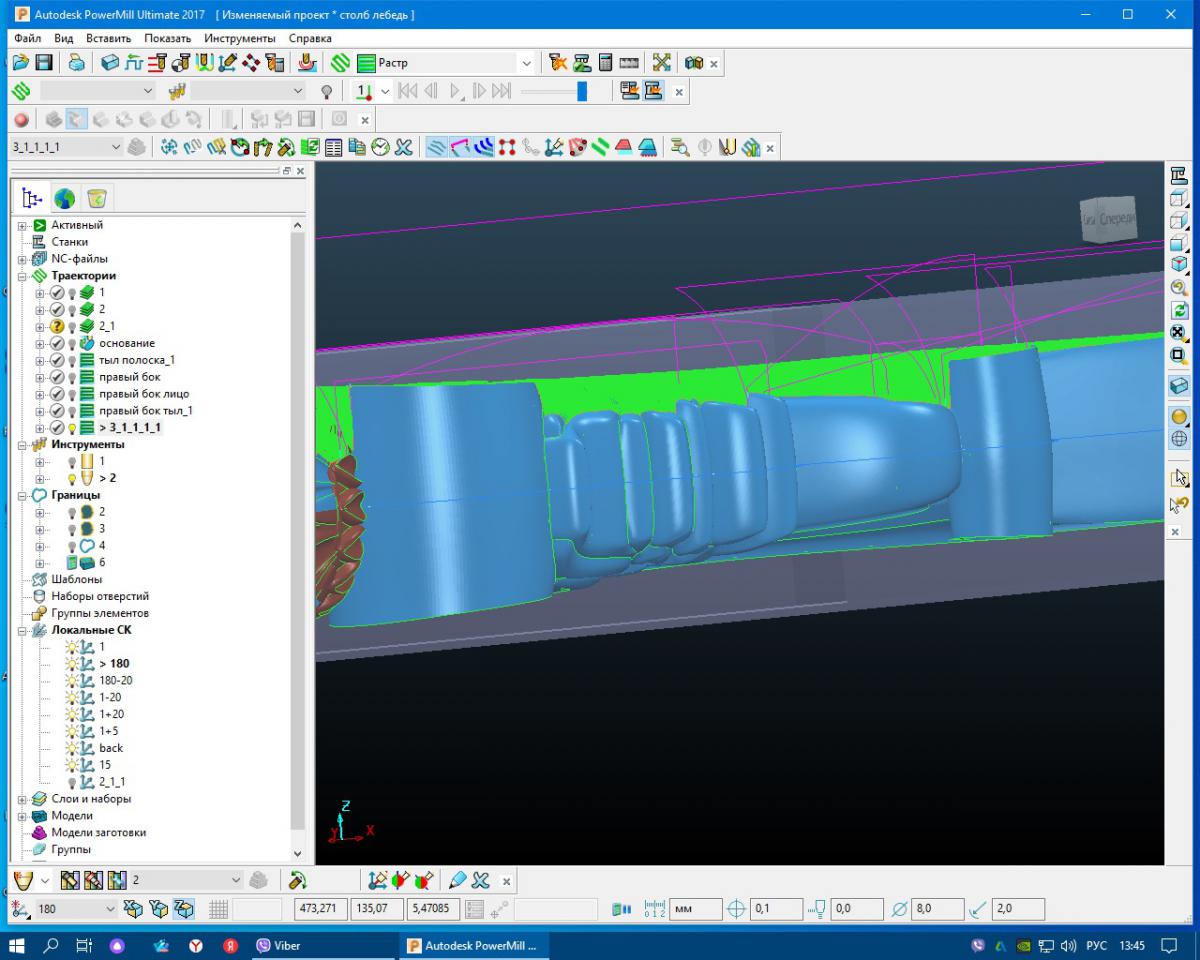1200x960 pixels.
Task: Toggle light bulb of workplane 2_1_1
Action: [72, 782]
